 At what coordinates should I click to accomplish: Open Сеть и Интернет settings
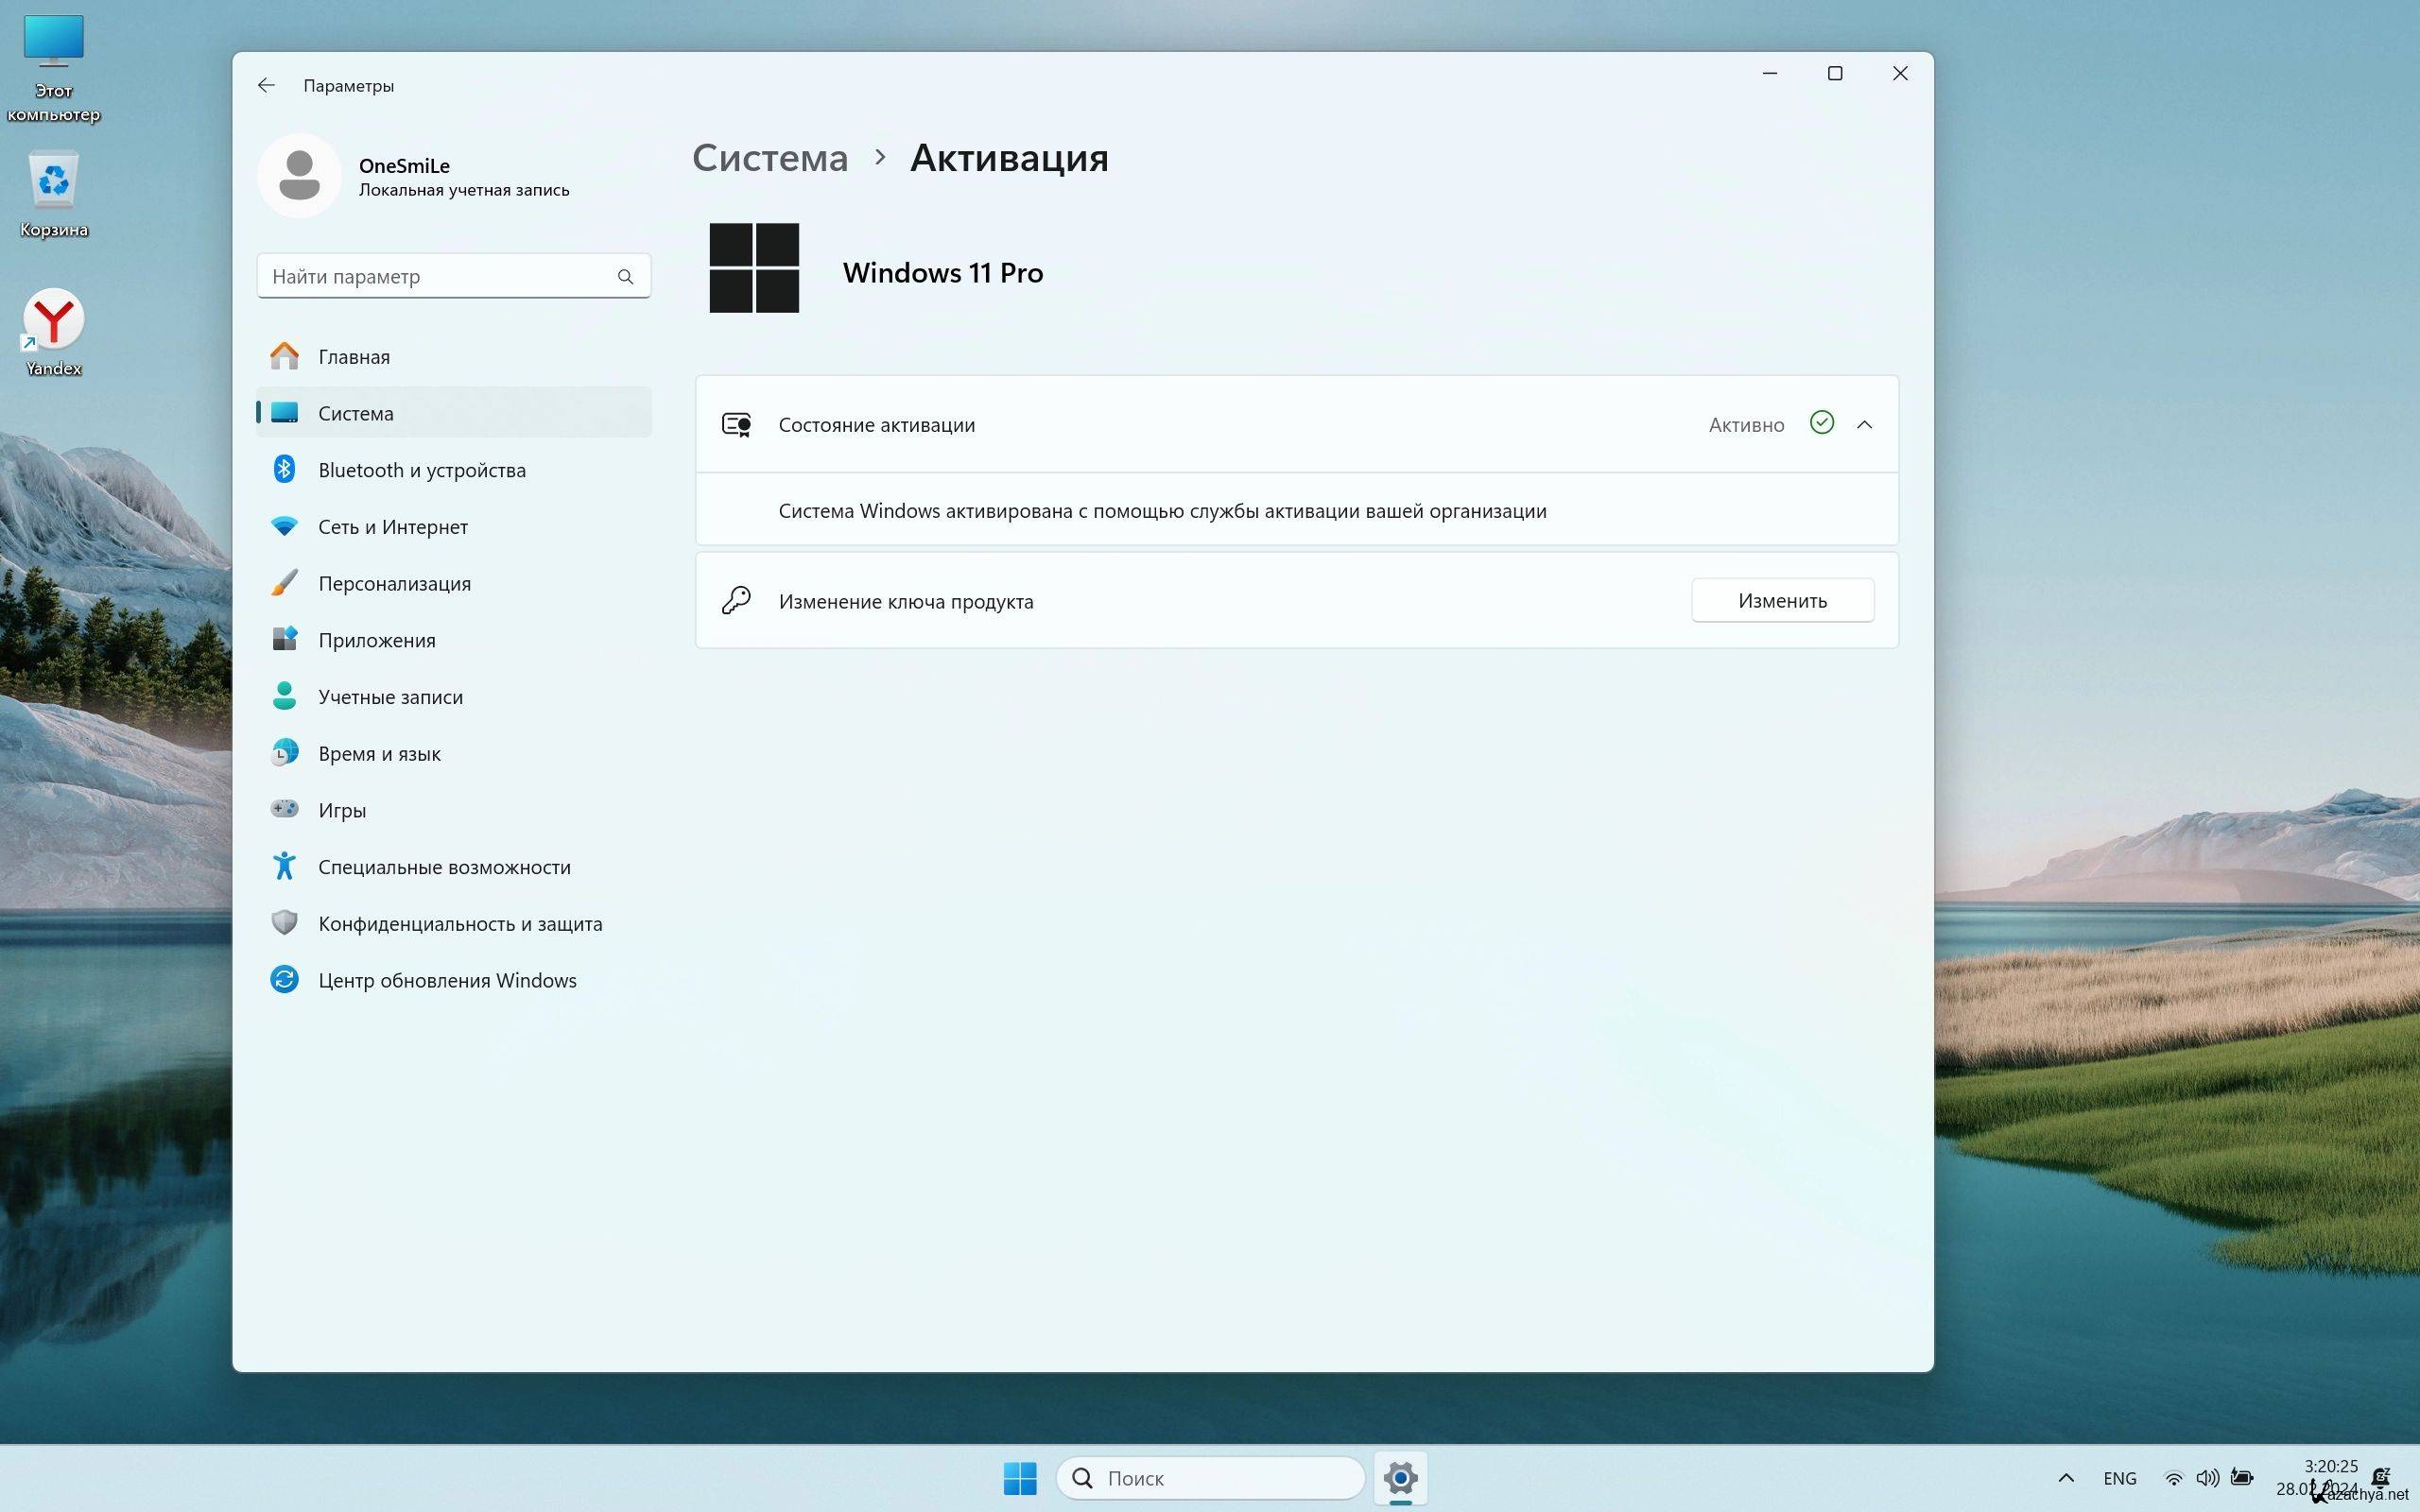tap(392, 527)
